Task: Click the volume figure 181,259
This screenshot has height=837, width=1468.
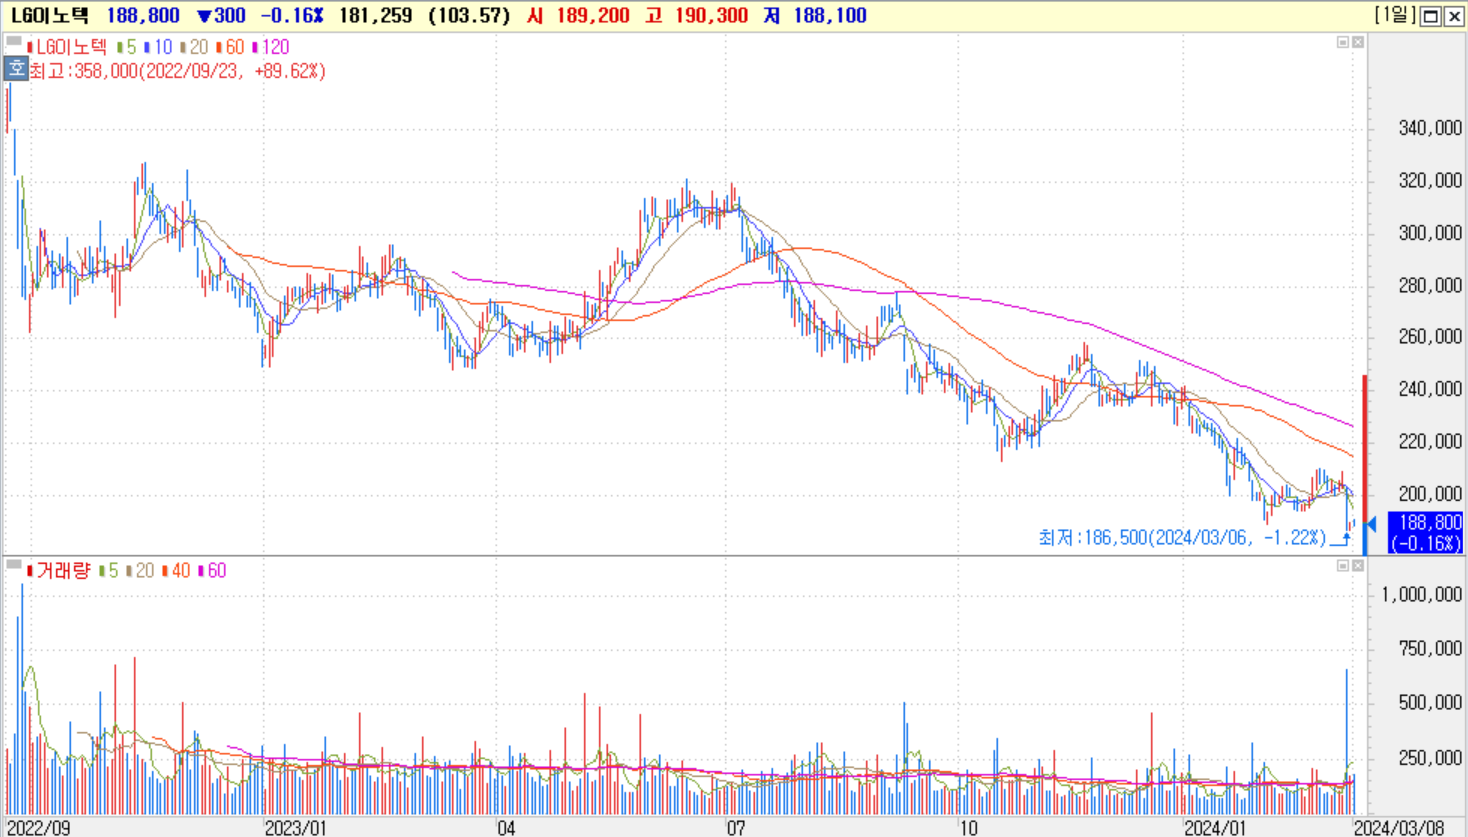Action: point(375,16)
